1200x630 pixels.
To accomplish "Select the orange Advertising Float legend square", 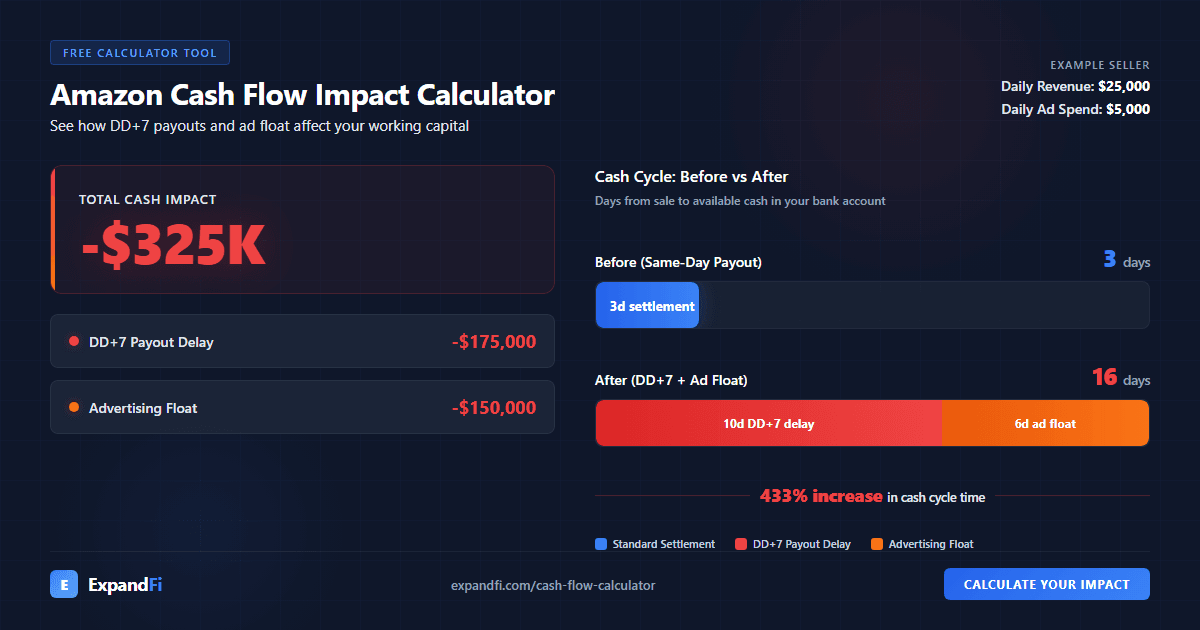I will 877,544.
